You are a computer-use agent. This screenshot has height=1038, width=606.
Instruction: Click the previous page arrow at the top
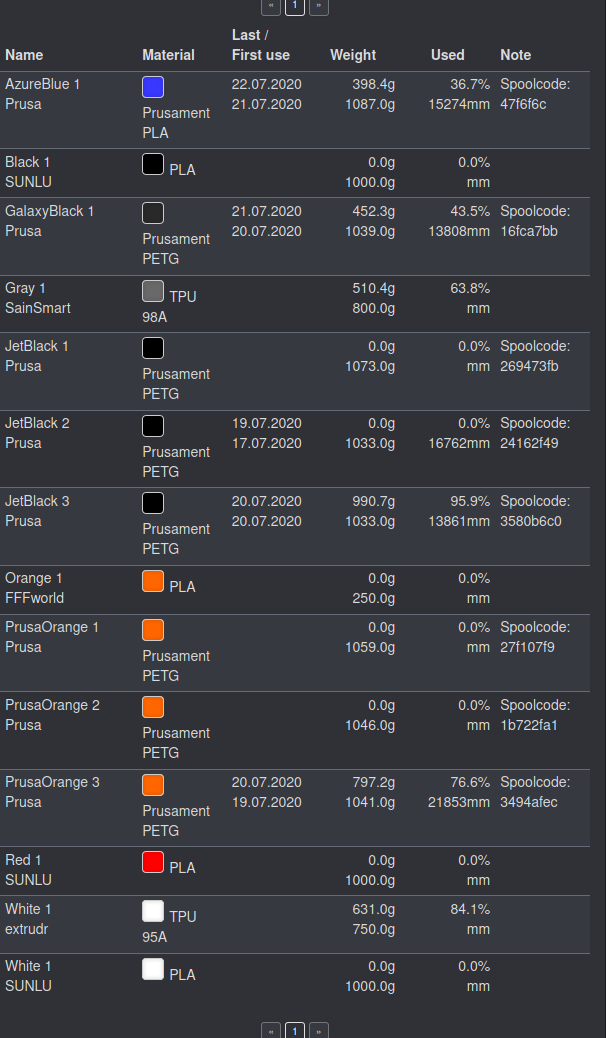click(x=270, y=7)
